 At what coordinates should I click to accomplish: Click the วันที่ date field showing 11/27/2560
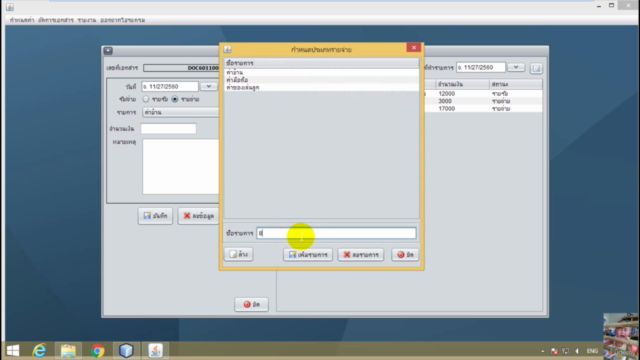click(x=170, y=87)
